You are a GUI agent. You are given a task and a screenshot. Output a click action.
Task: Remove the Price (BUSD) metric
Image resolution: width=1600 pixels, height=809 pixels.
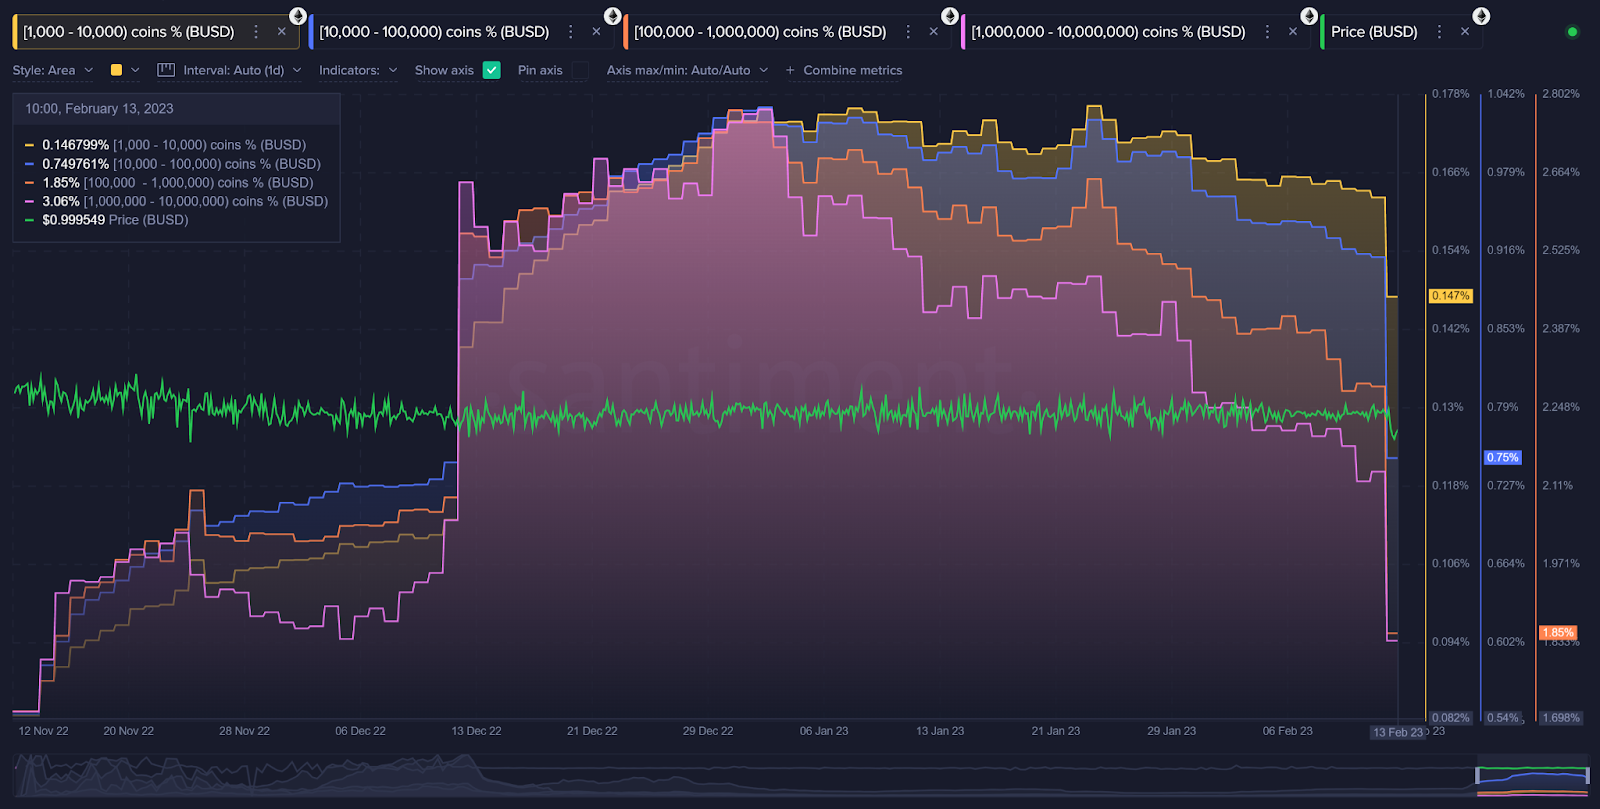point(1465,32)
